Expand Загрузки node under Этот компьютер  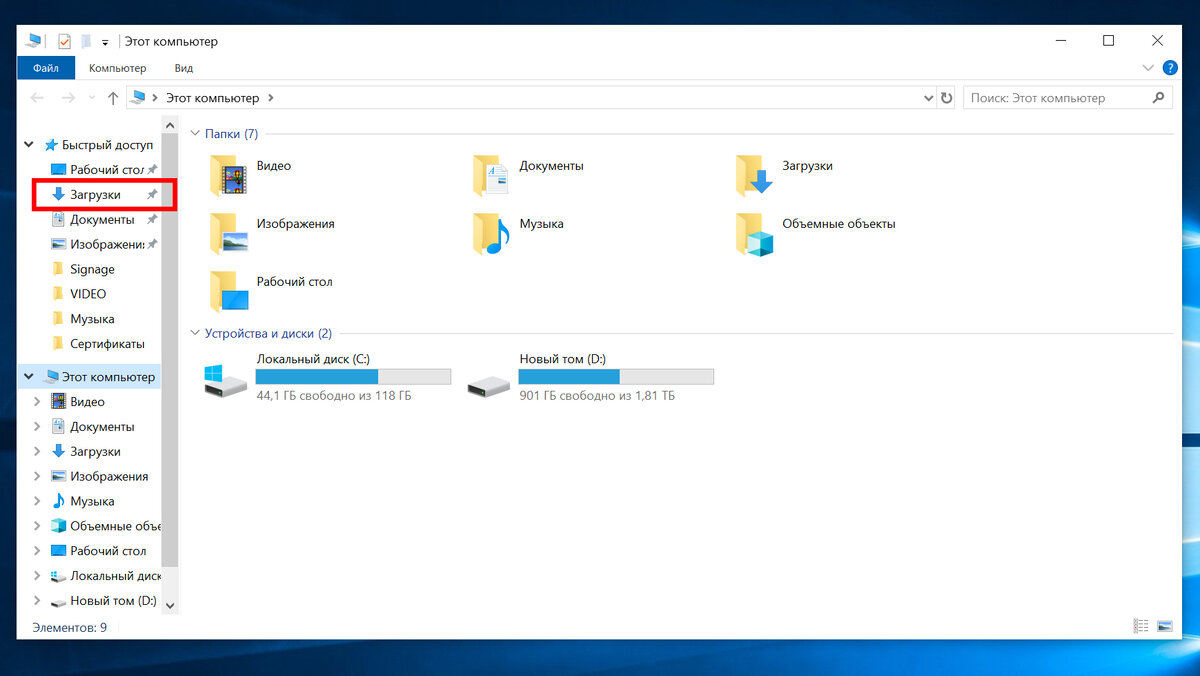37,452
